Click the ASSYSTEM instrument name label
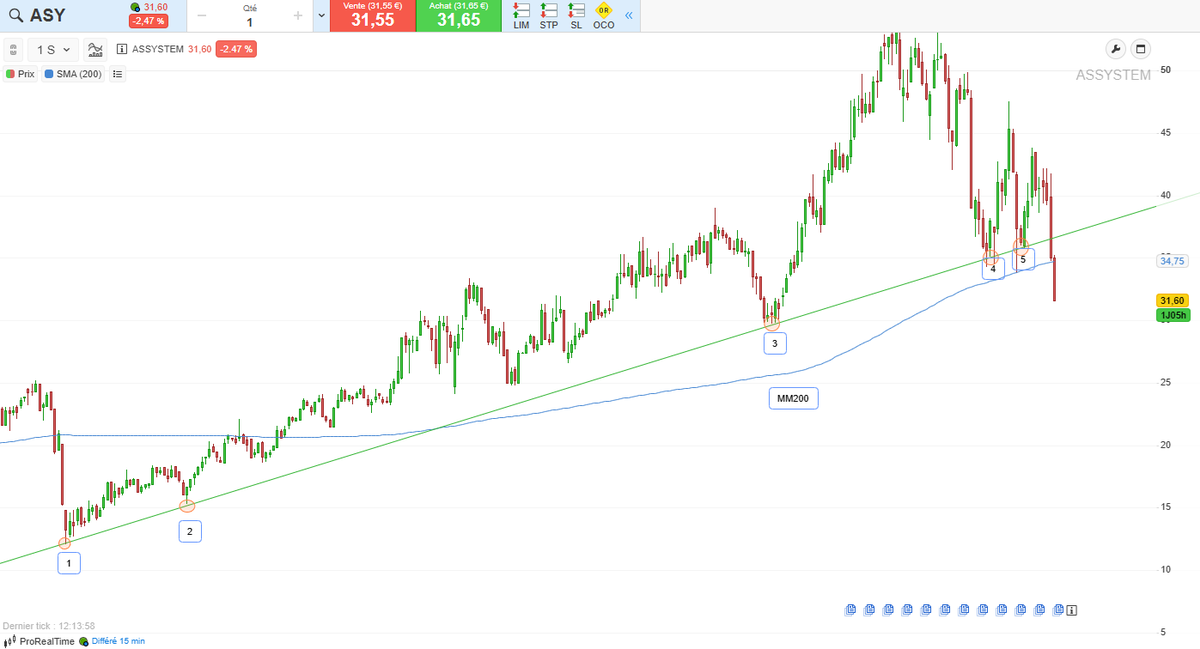 (158, 49)
